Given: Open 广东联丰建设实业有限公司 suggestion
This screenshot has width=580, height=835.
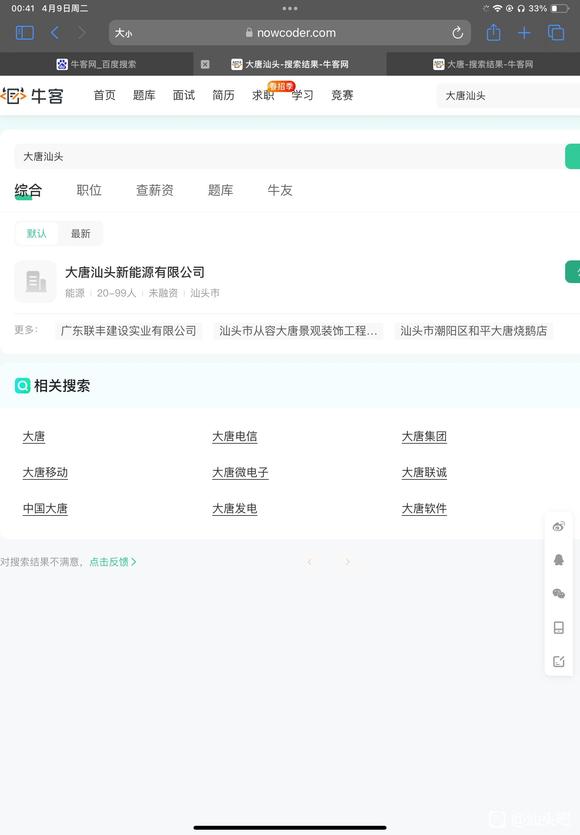Looking at the screenshot, I should tap(128, 331).
